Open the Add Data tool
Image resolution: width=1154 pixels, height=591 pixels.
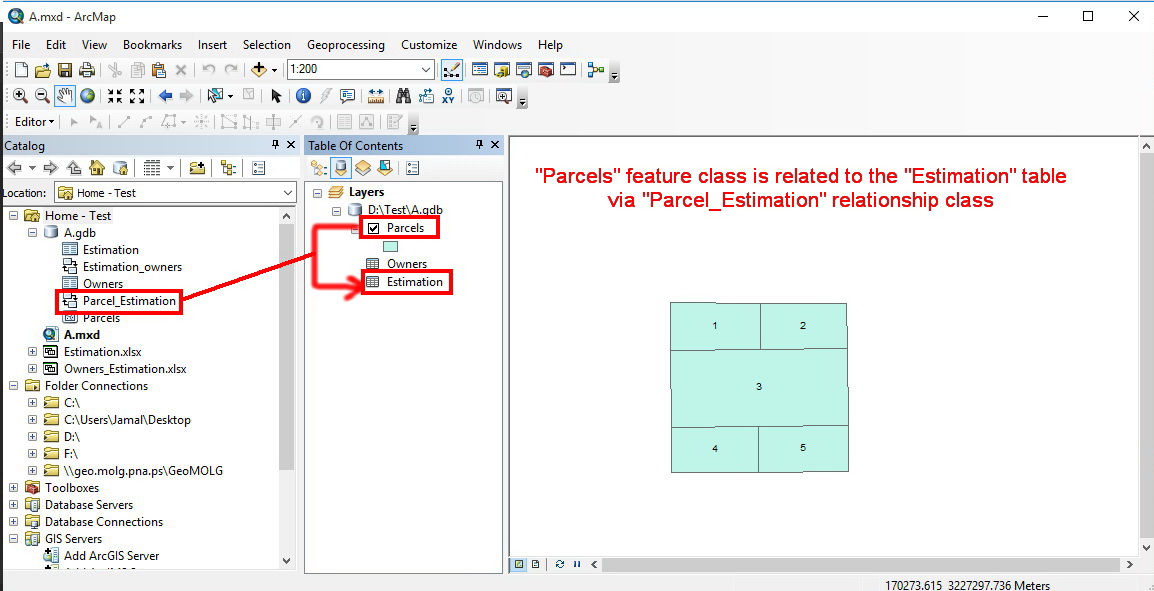(x=258, y=70)
